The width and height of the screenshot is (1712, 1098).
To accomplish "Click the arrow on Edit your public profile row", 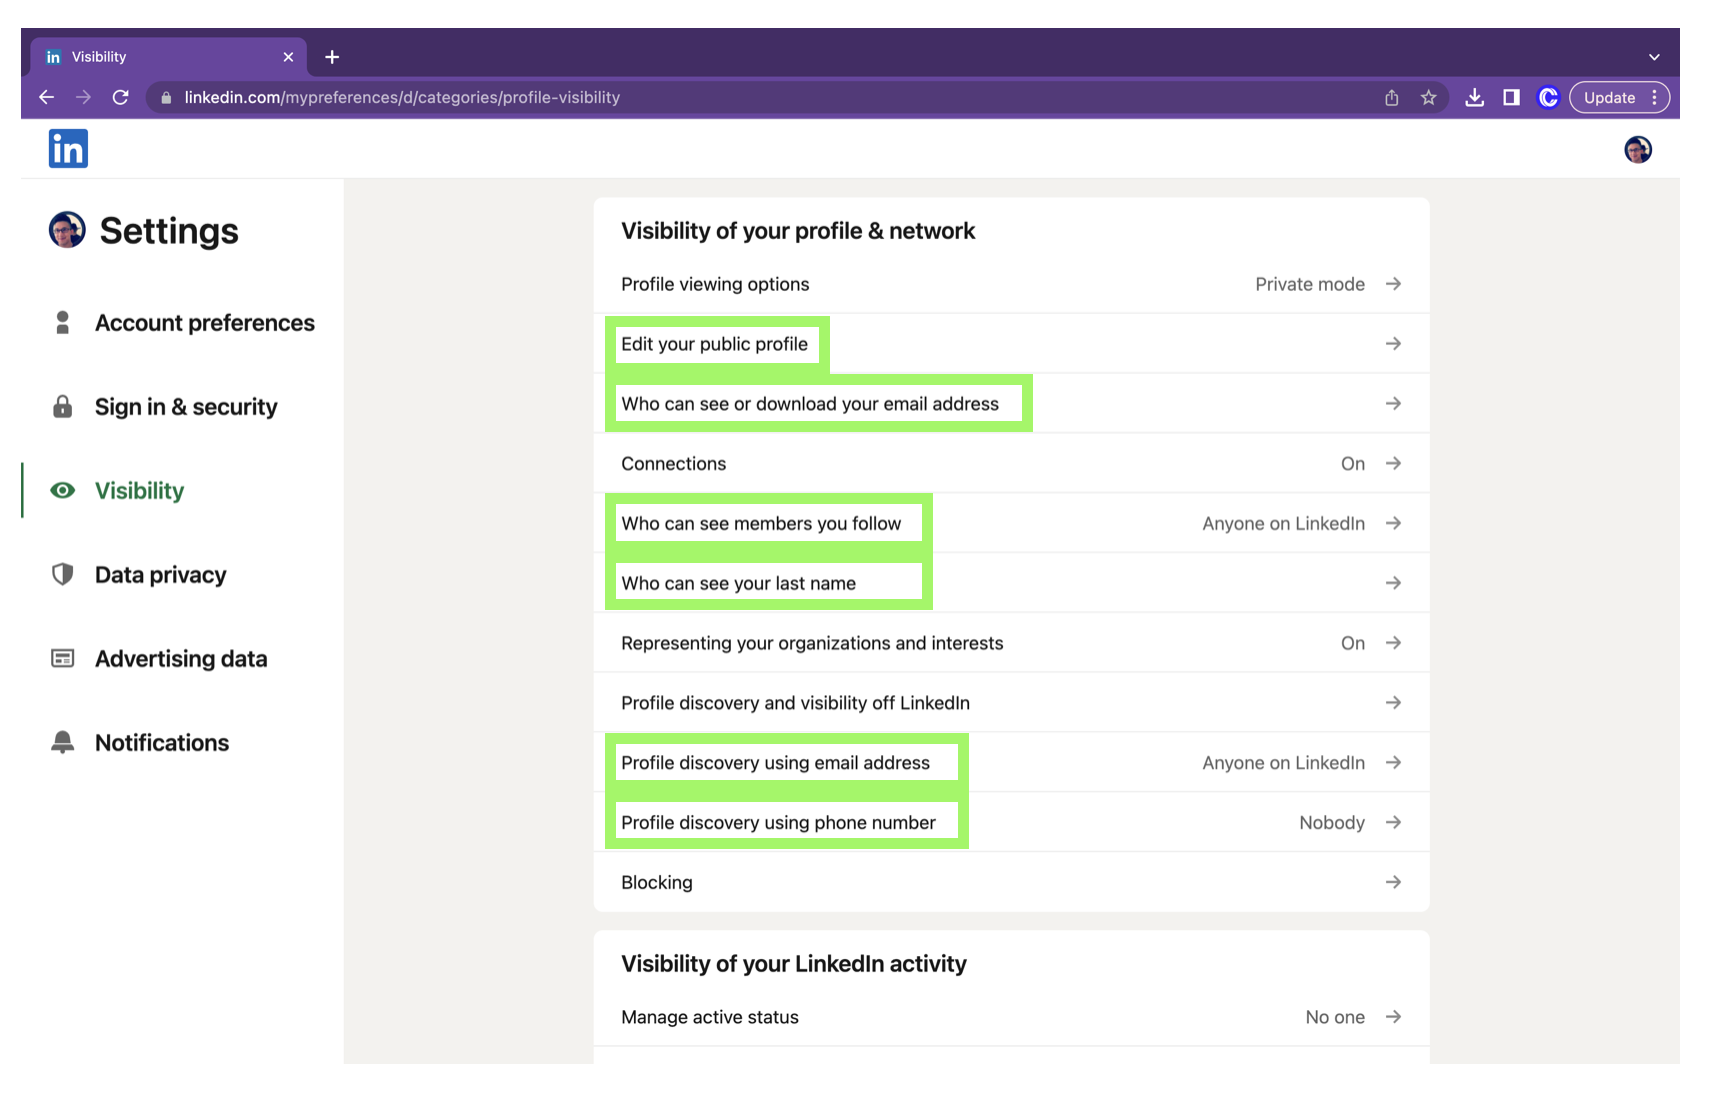I will pyautogui.click(x=1393, y=344).
